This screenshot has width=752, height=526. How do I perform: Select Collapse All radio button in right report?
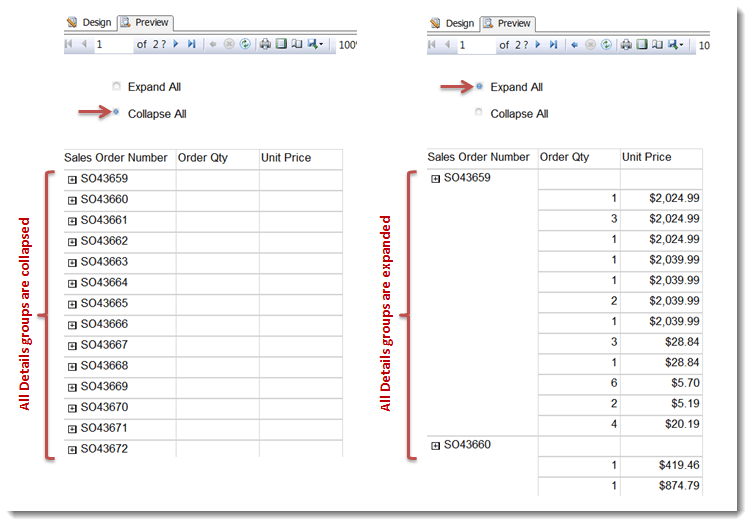click(479, 113)
